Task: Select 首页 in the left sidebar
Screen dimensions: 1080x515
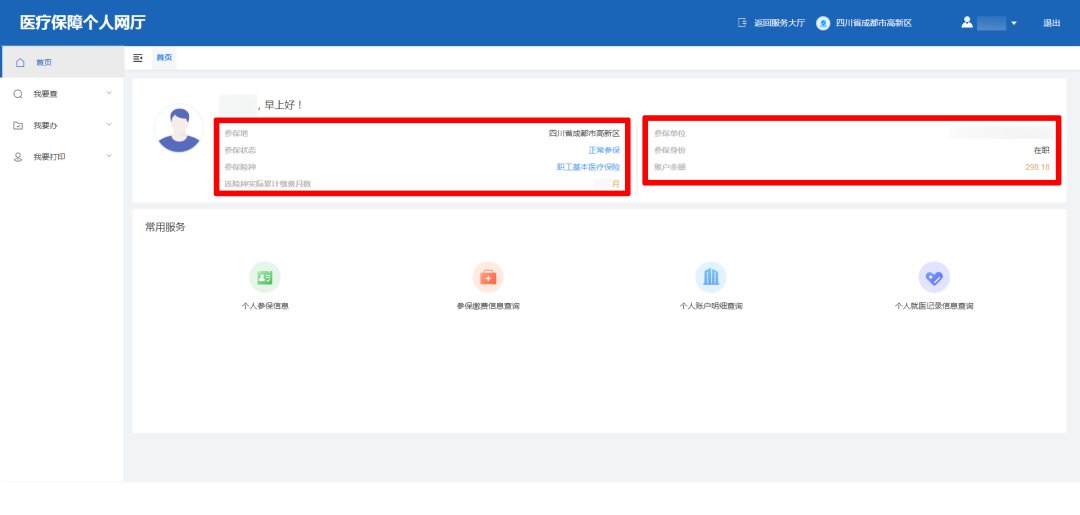Action: pyautogui.click(x=44, y=62)
